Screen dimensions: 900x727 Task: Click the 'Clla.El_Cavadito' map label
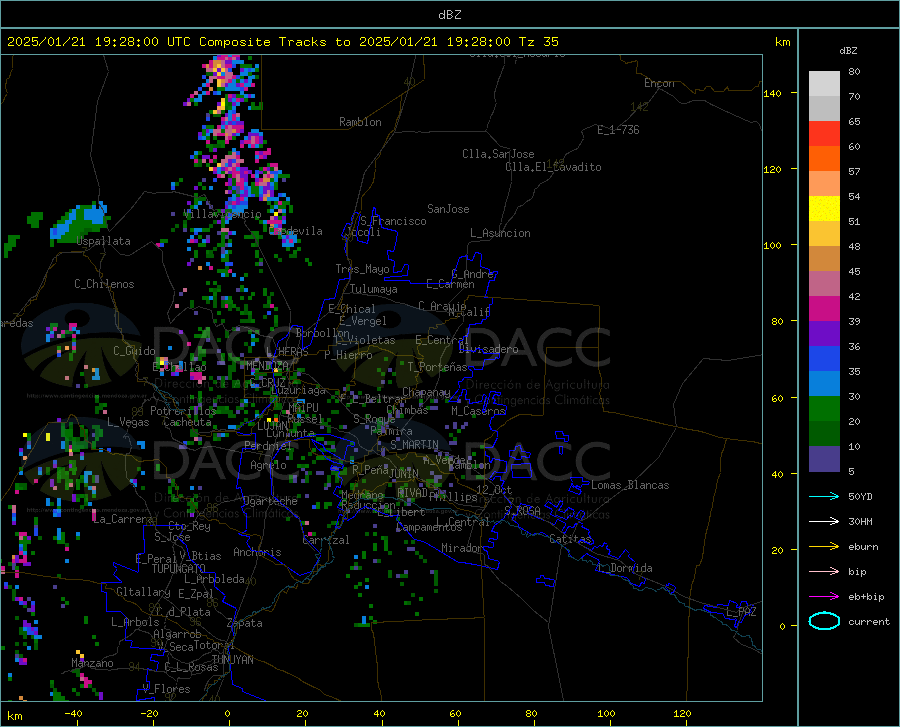[553, 167]
